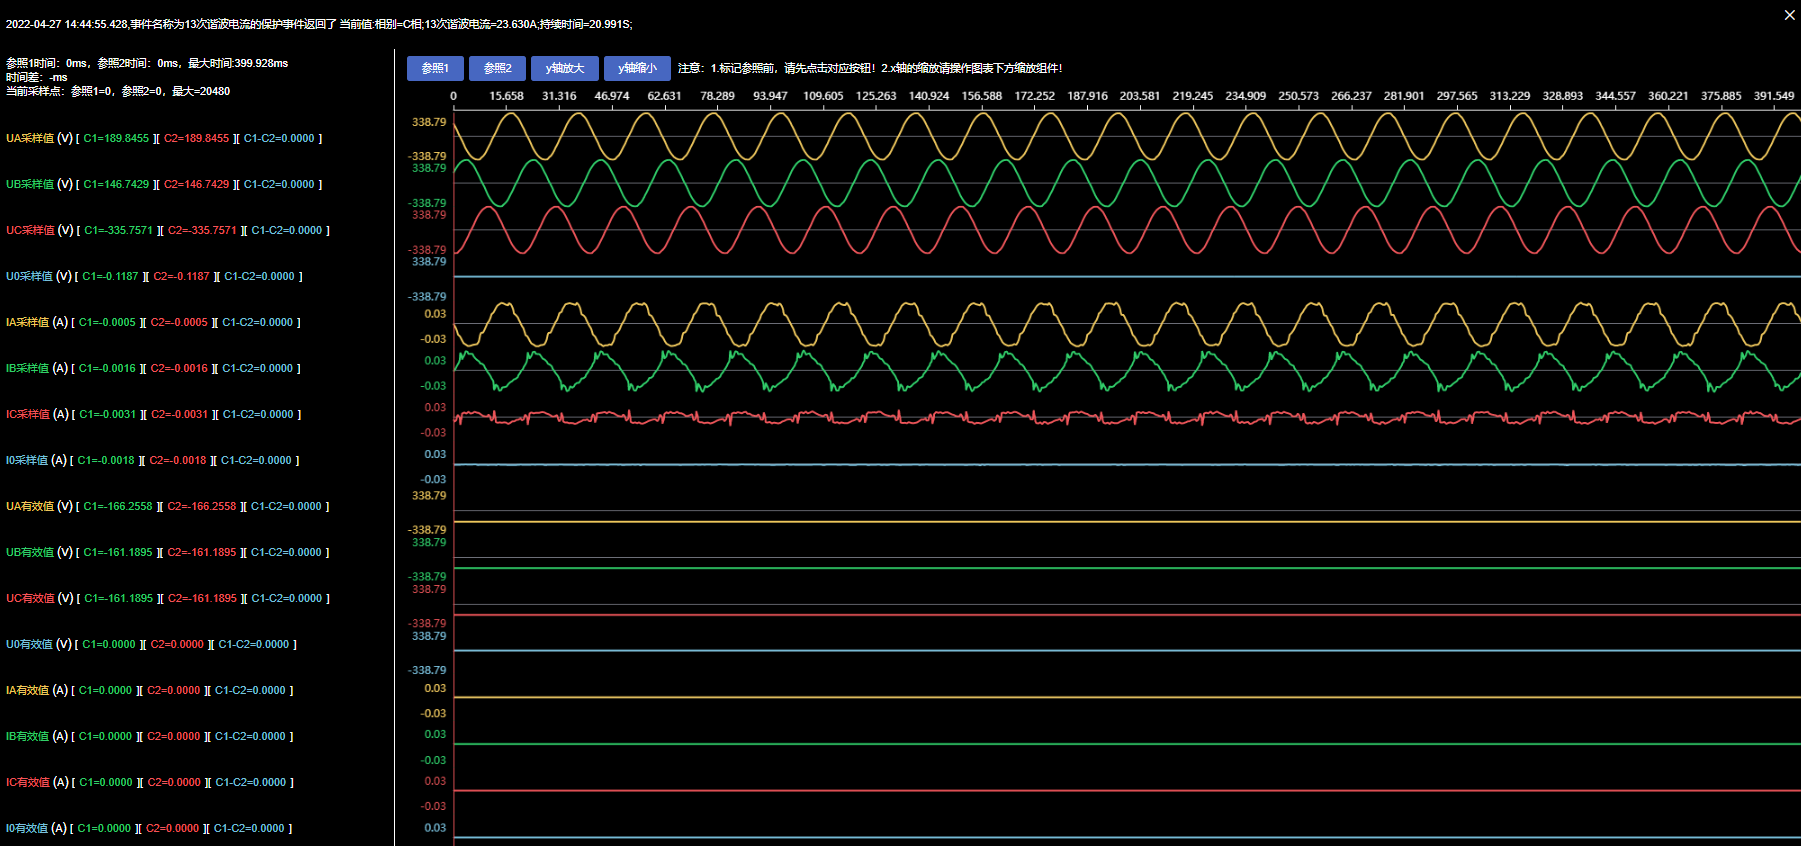Select the U0有效值 (V) channel label

pyautogui.click(x=39, y=644)
